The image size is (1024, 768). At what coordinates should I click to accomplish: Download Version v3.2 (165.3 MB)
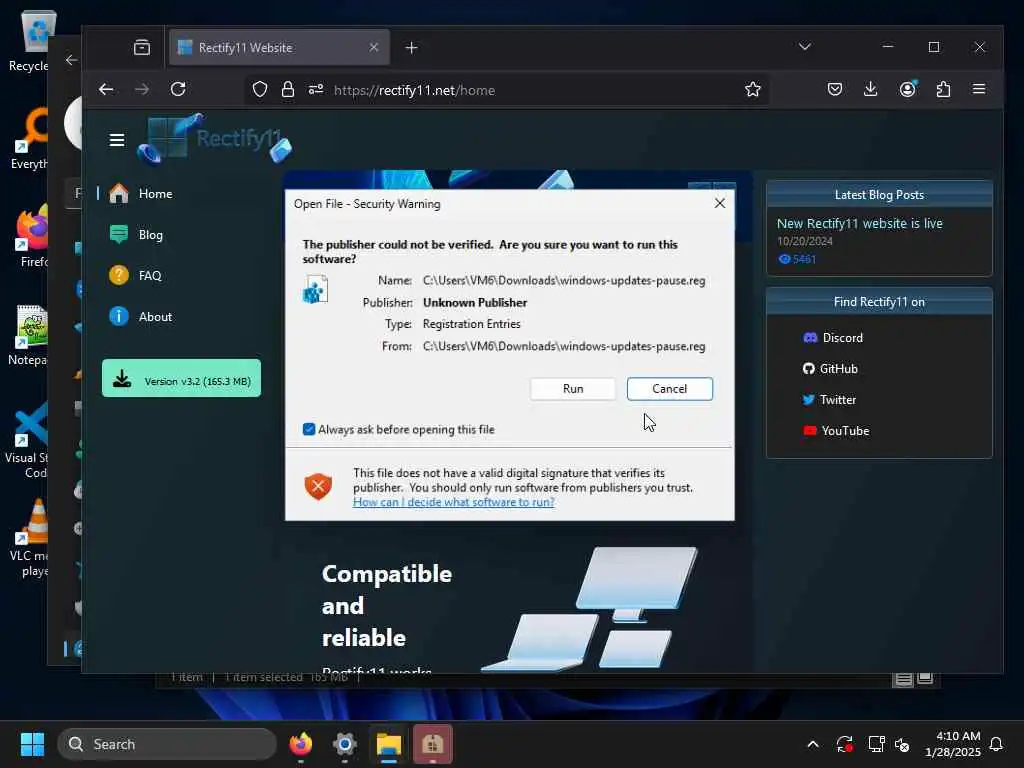click(182, 378)
